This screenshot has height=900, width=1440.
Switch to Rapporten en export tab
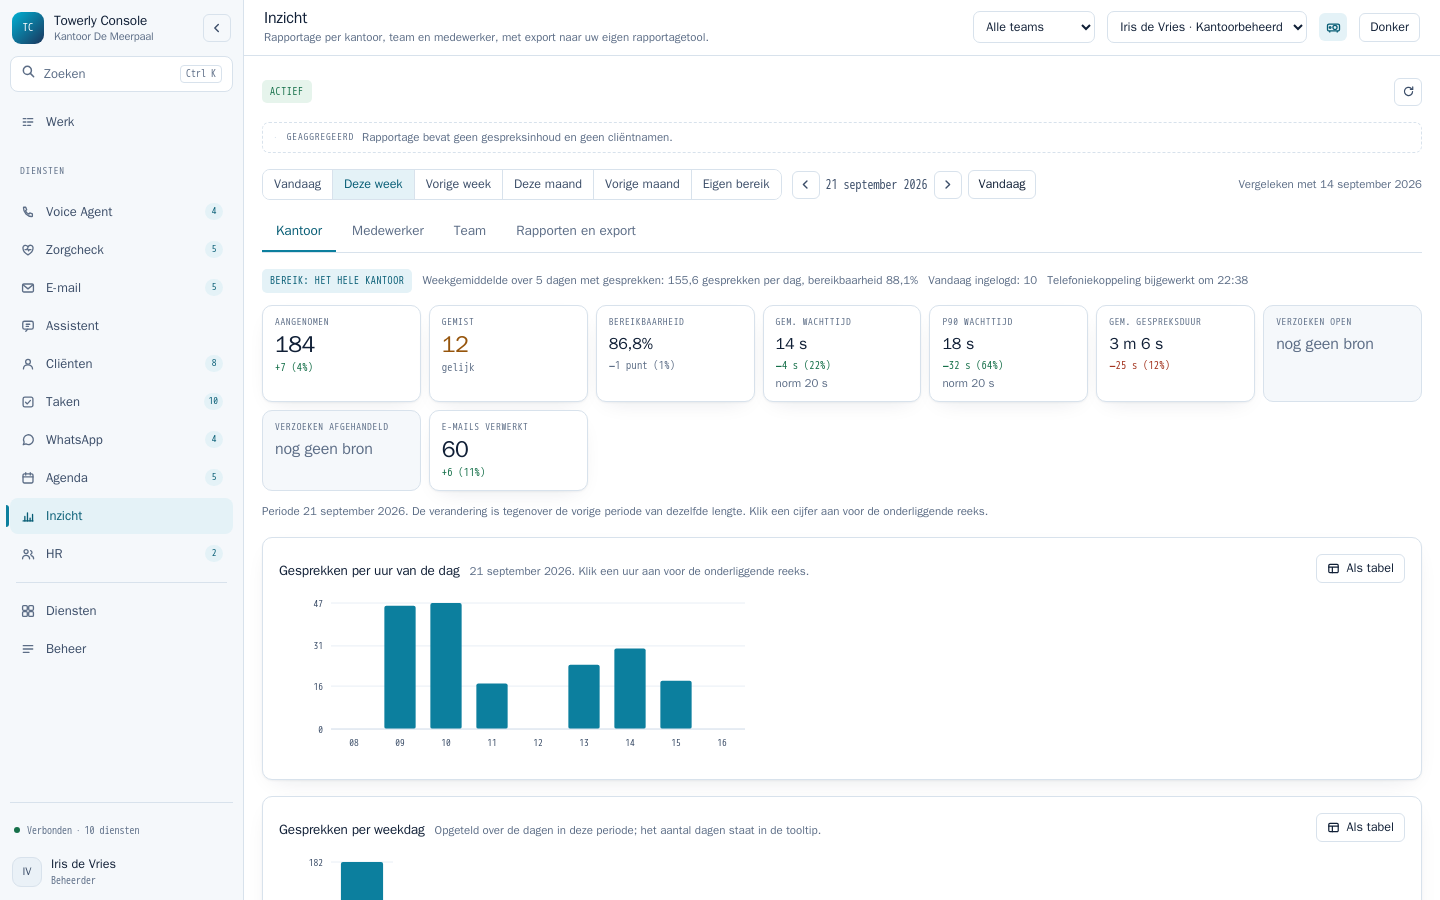(x=576, y=231)
